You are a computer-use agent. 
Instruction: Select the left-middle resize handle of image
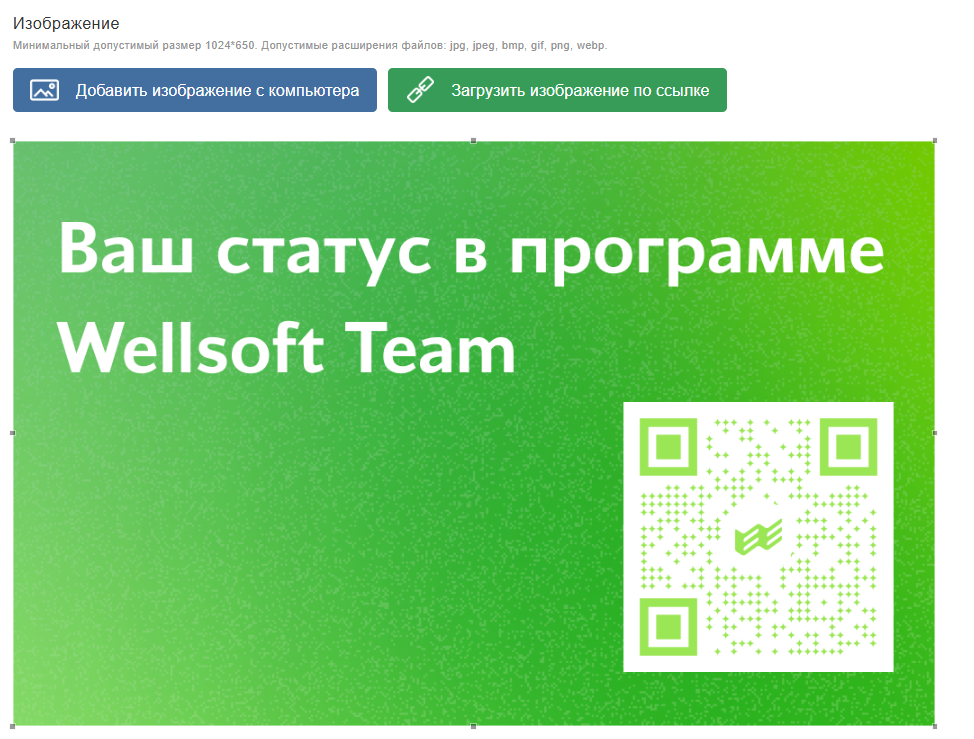(13, 433)
